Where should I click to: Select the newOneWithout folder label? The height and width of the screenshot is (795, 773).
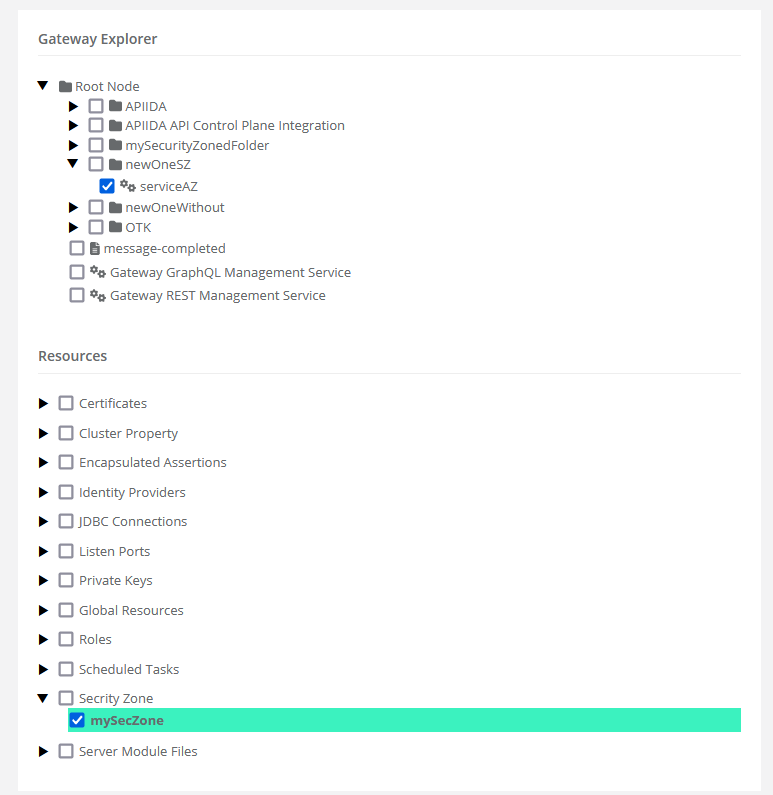174,207
